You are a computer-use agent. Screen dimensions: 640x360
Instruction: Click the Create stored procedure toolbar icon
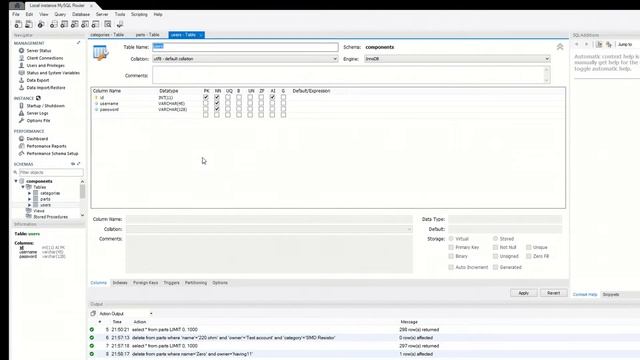[x=84, y=24]
